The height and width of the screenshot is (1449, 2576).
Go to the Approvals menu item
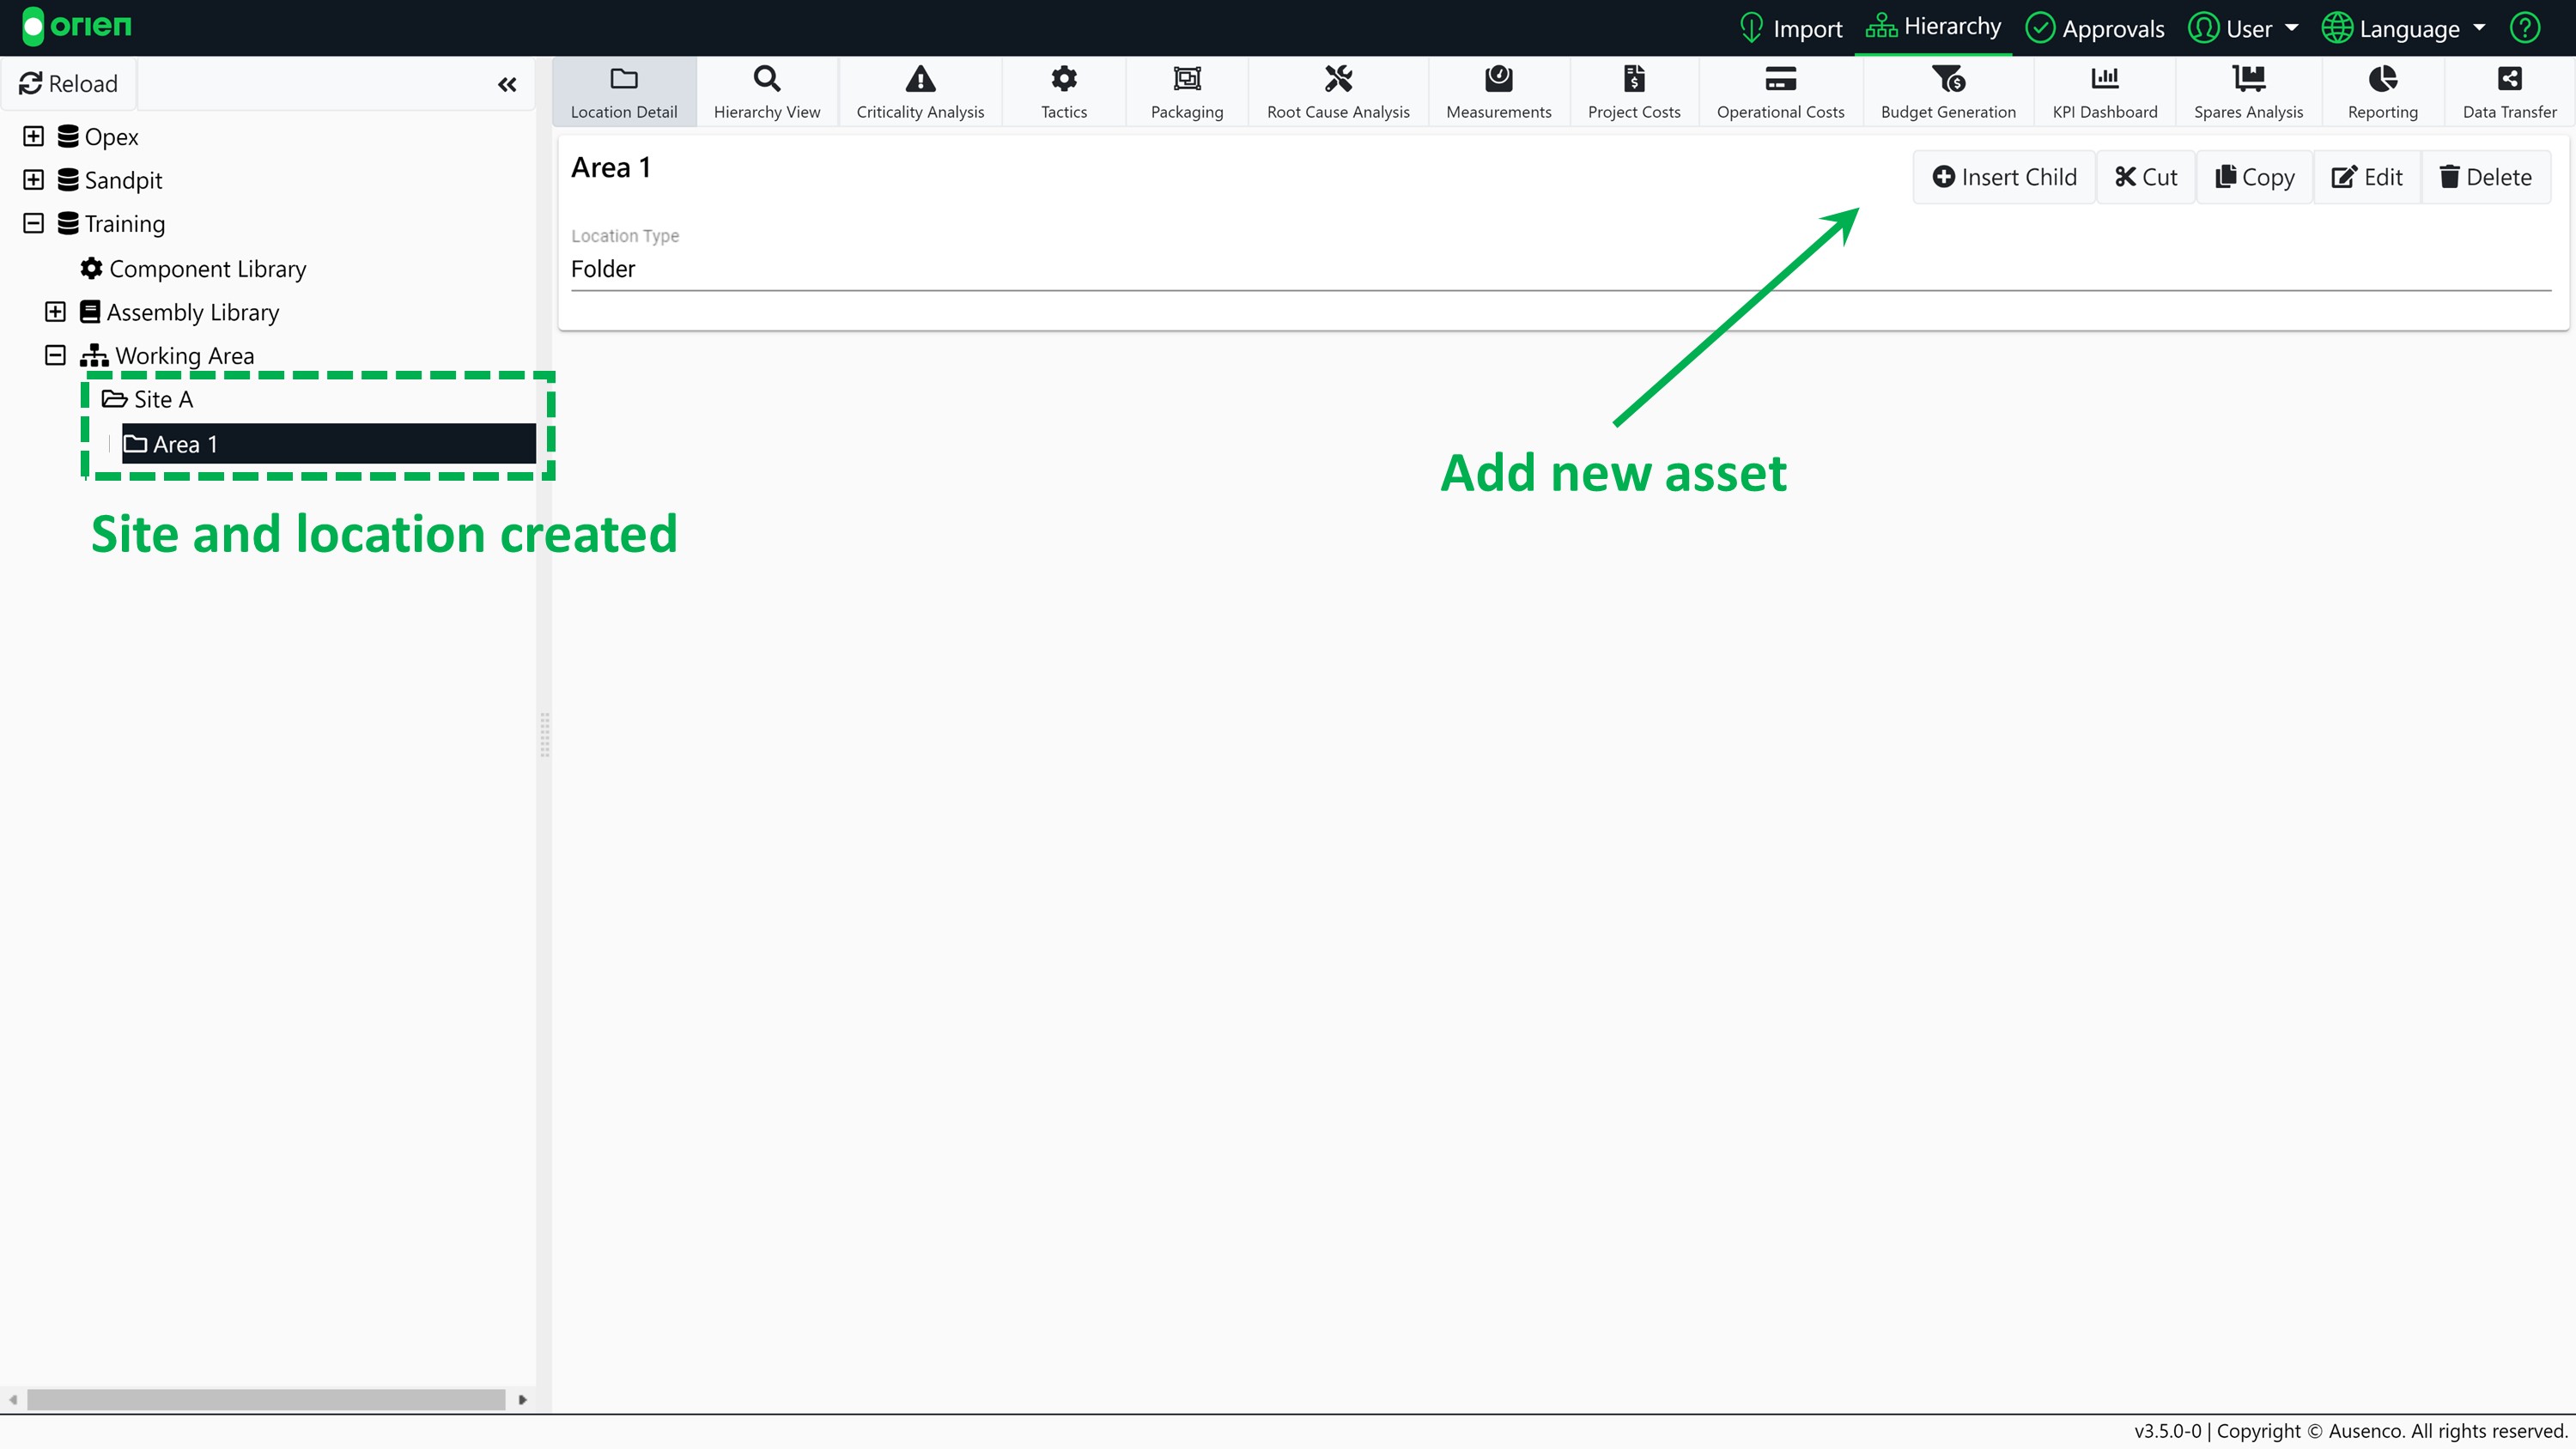pyautogui.click(x=2095, y=28)
